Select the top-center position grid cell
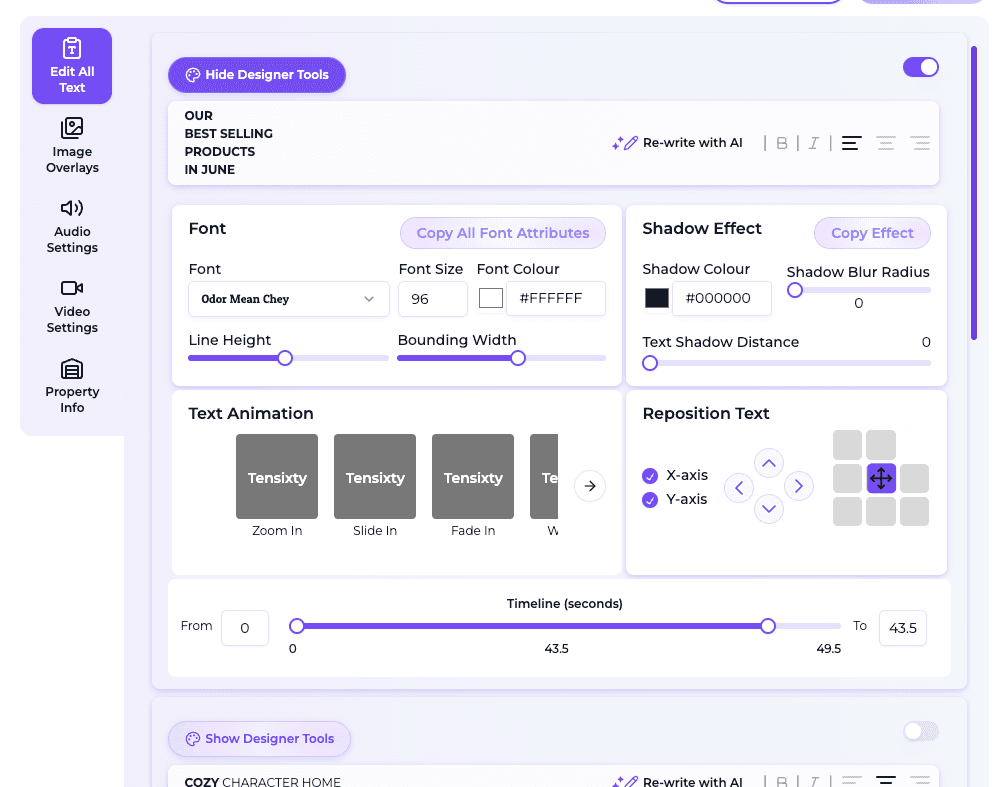 click(x=881, y=445)
